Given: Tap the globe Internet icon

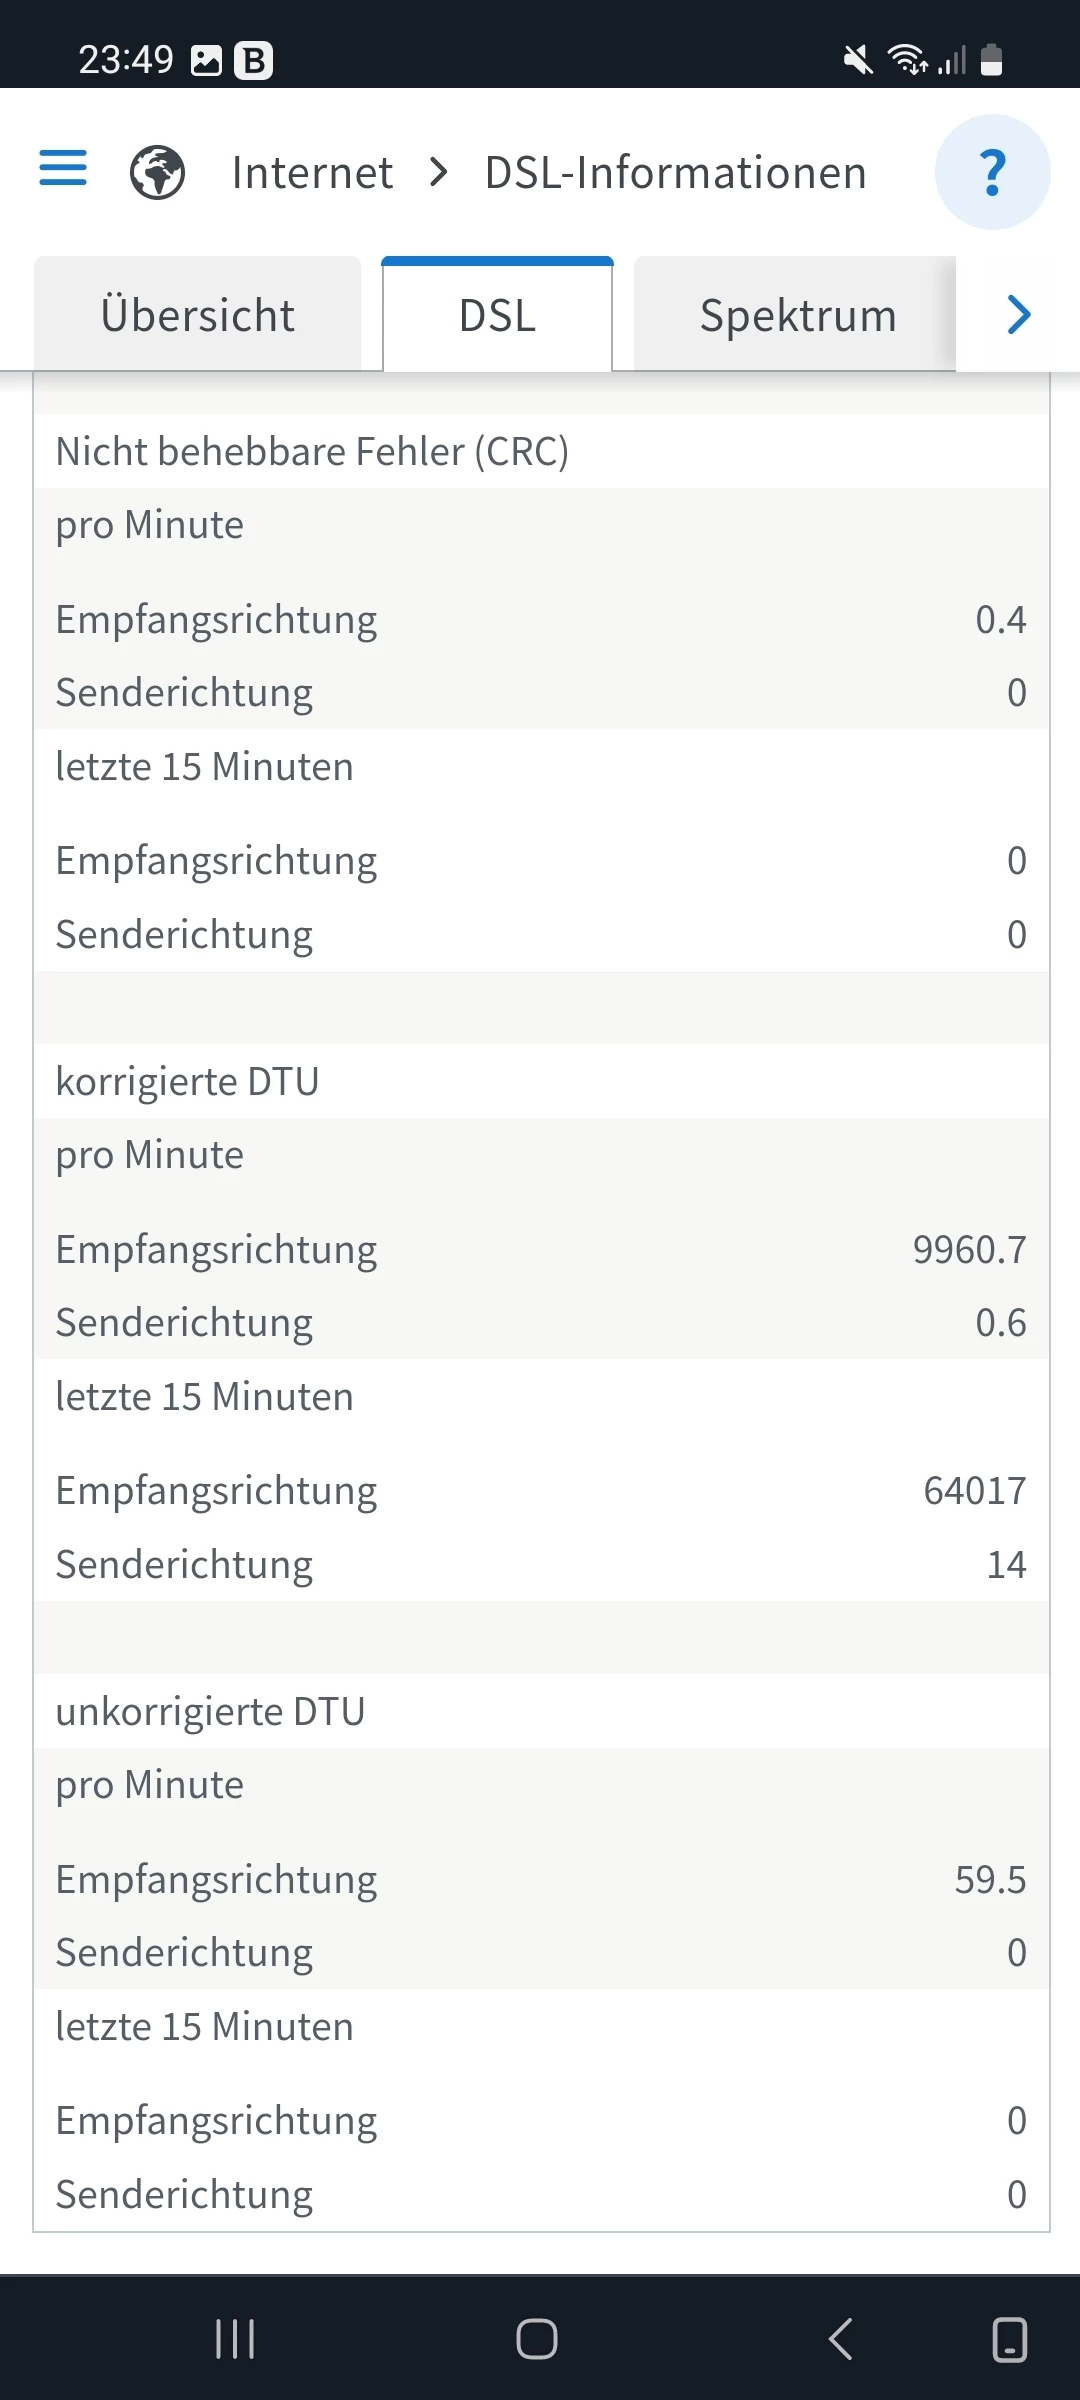Looking at the screenshot, I should (157, 172).
